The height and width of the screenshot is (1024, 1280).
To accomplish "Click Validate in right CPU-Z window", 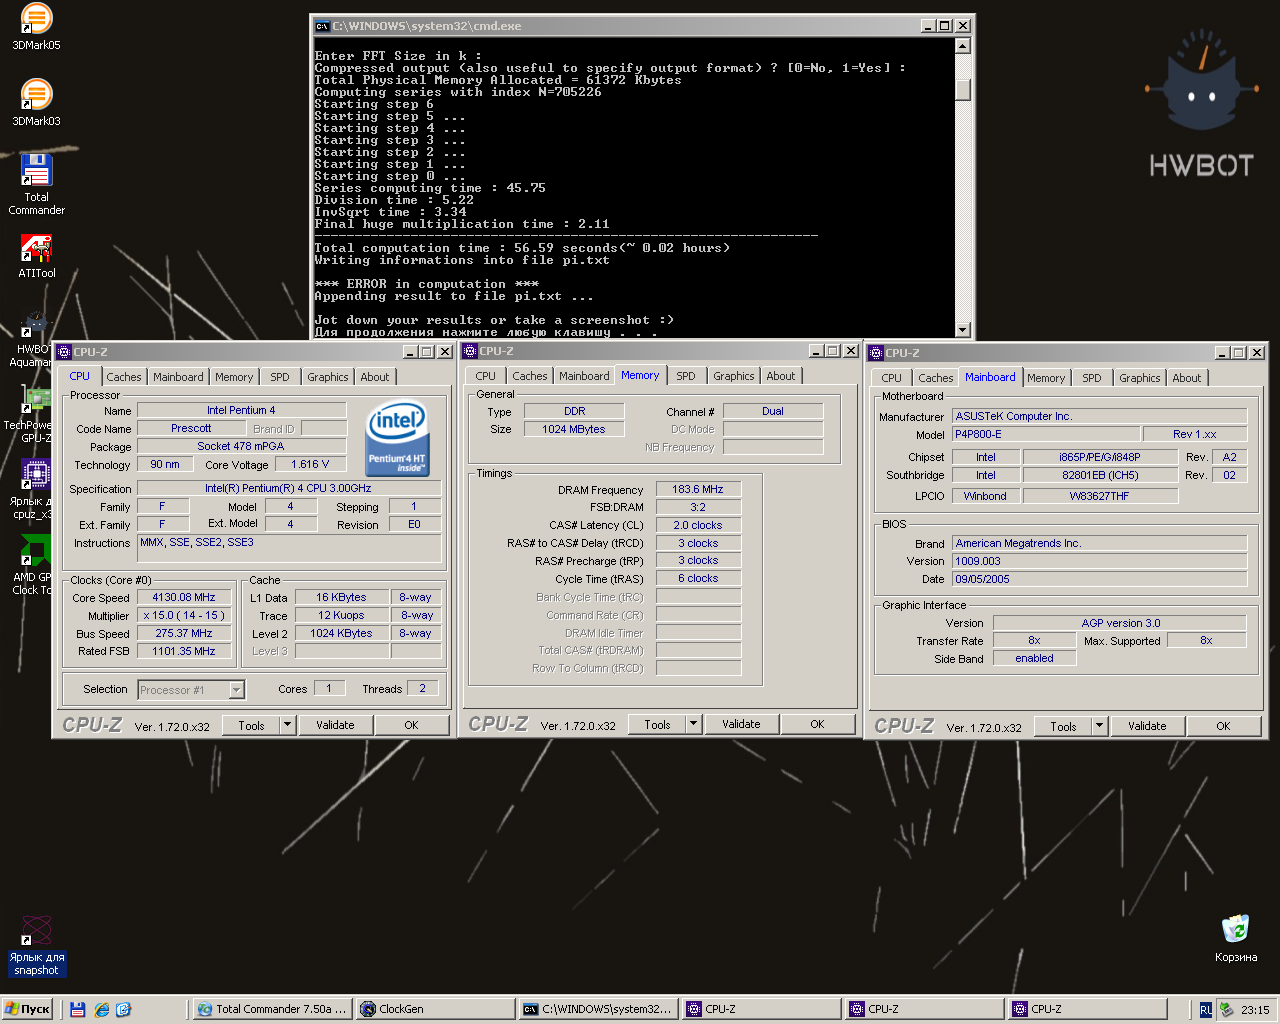I will [1147, 726].
